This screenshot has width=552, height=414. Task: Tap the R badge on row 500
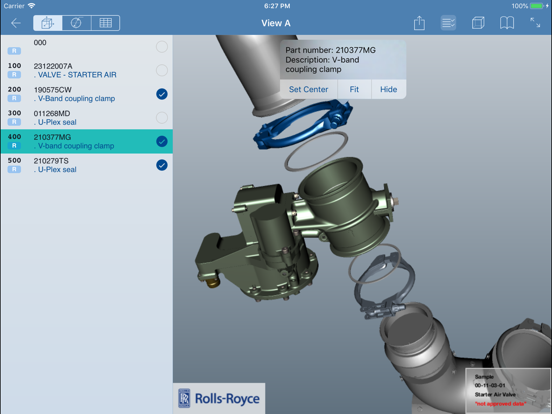coord(14,169)
